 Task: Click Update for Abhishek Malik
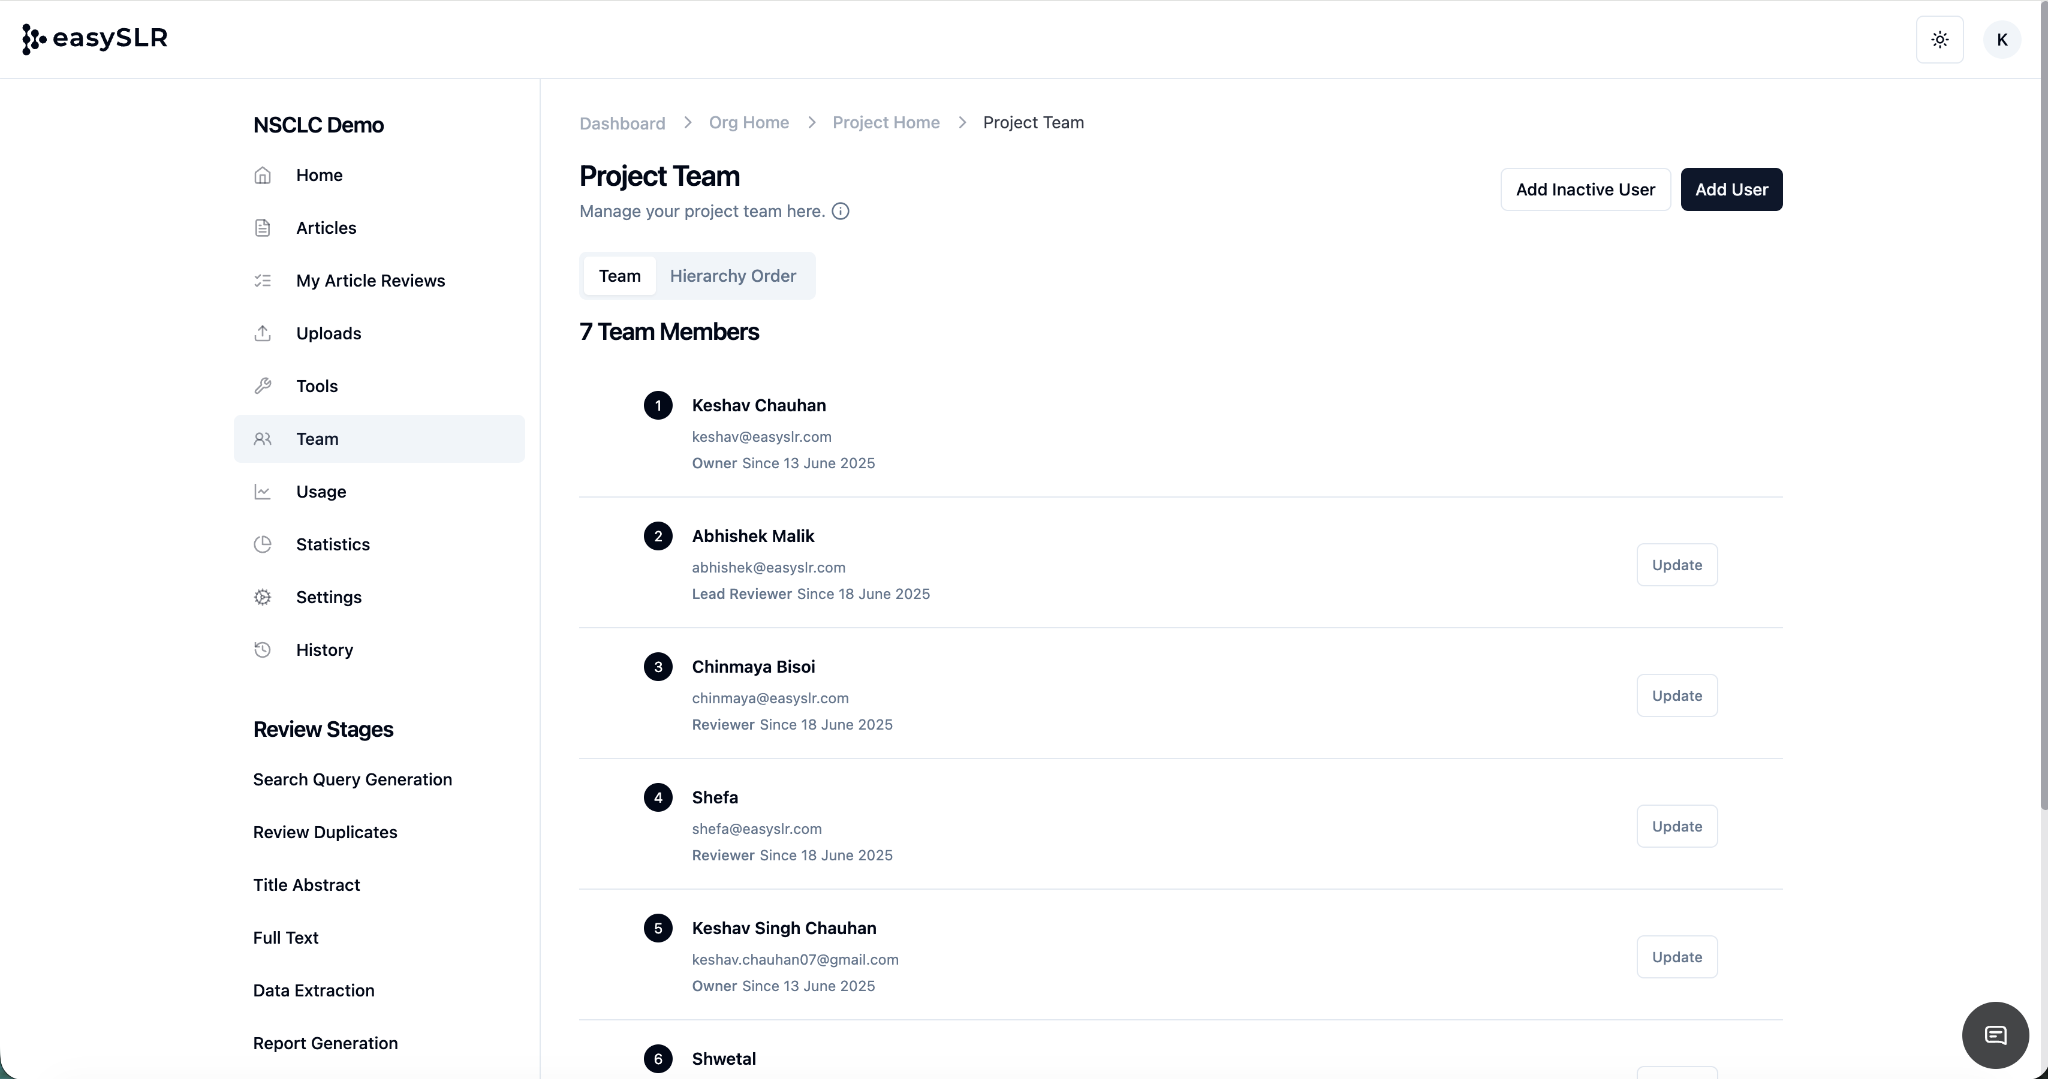[1676, 565]
